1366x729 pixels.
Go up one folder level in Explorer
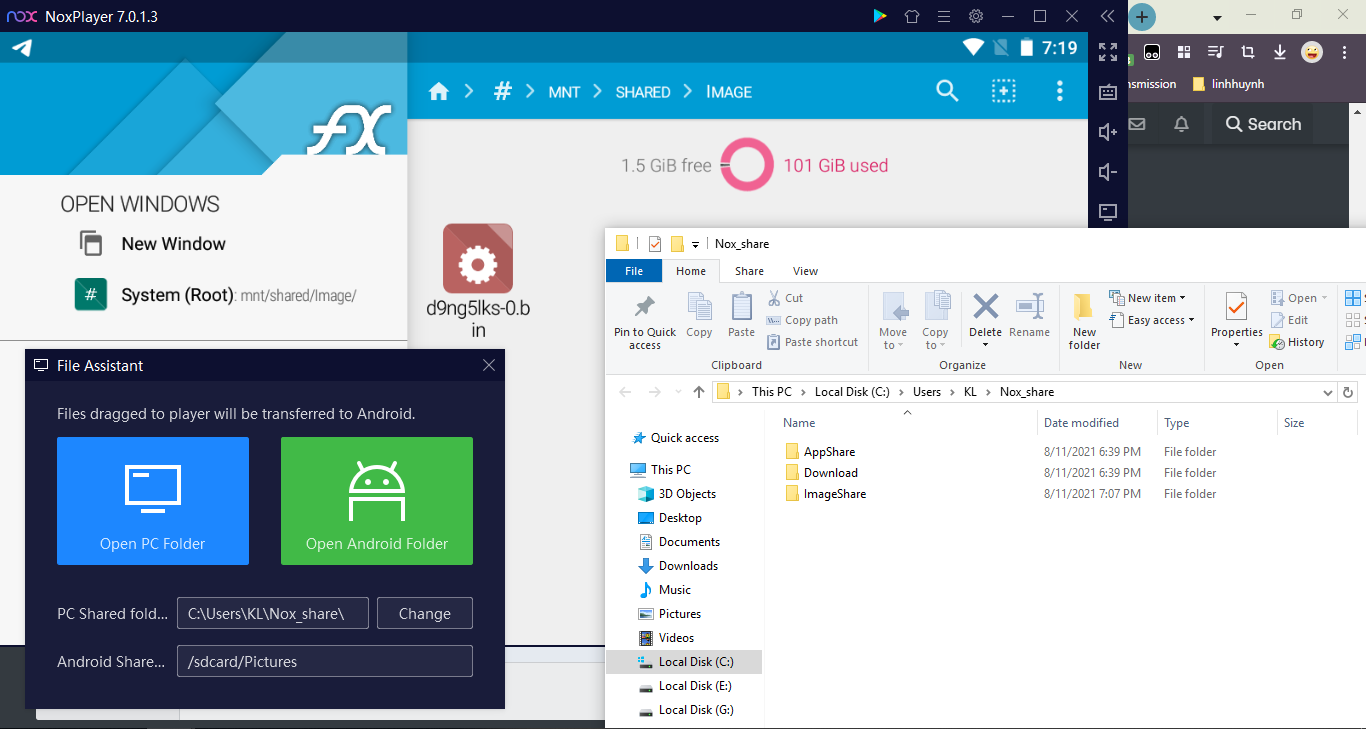coord(698,392)
